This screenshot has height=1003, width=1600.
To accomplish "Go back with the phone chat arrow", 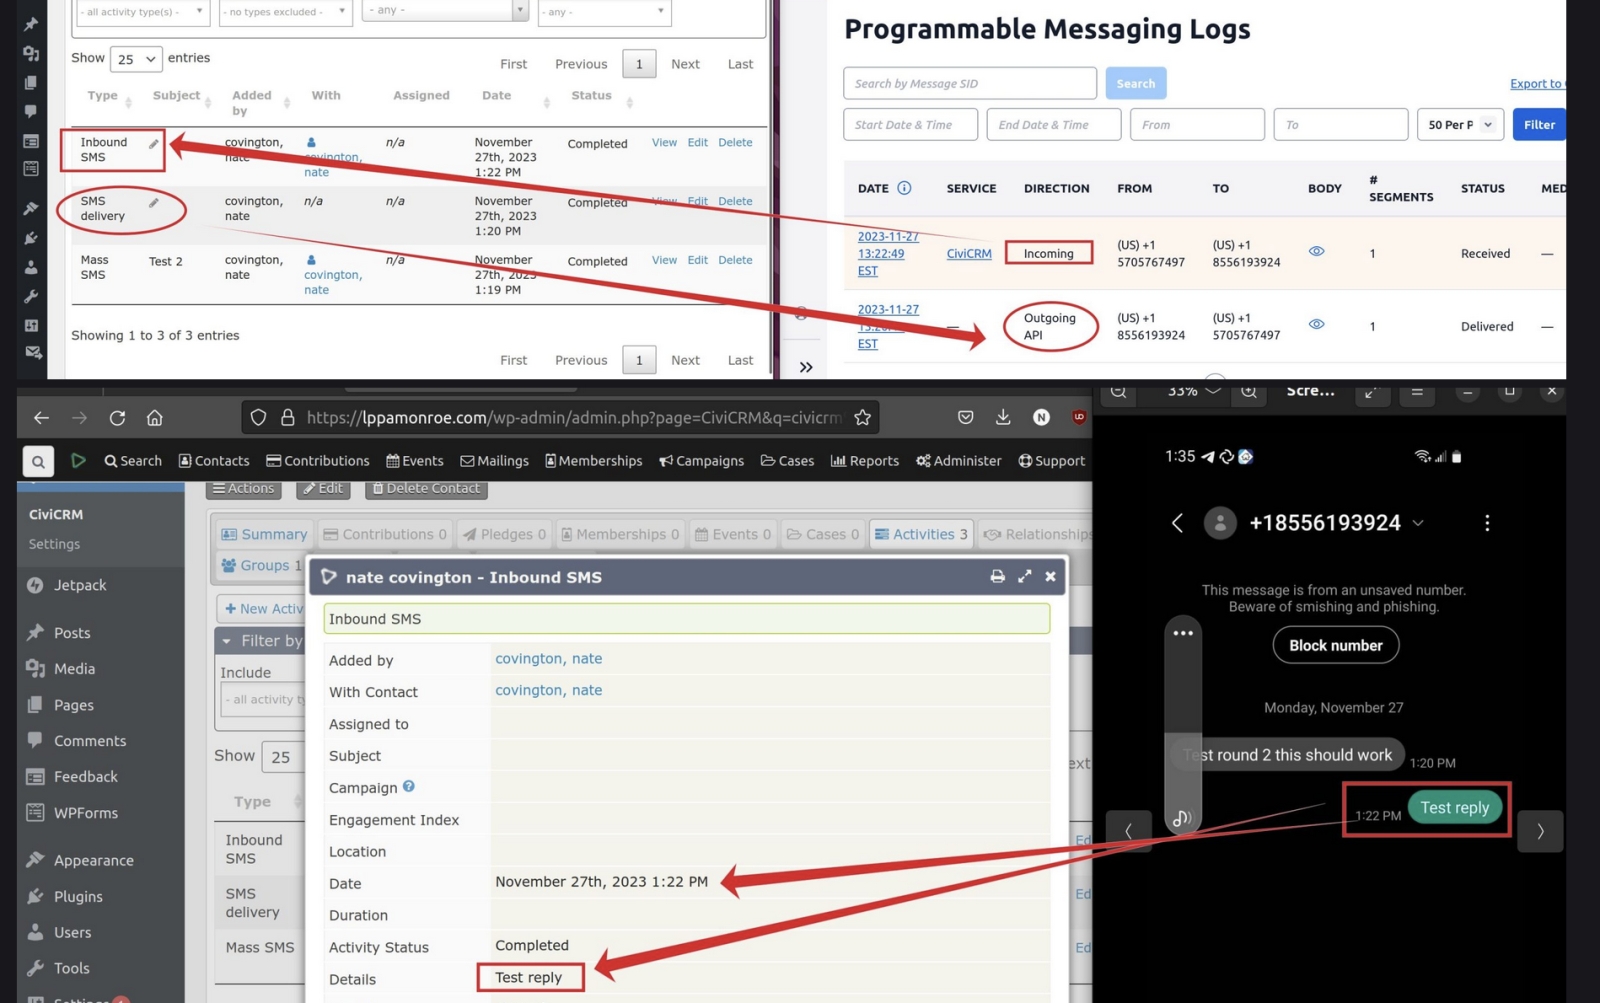I will tap(1177, 523).
